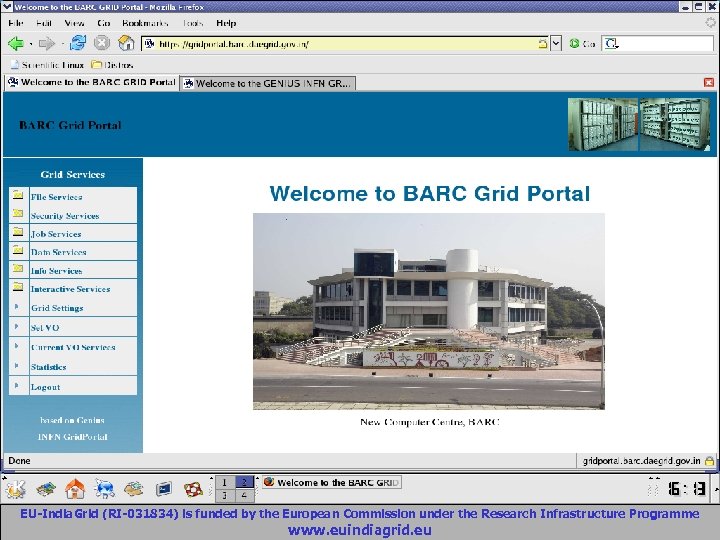Switch to virtual desktop 3 in pager
The height and width of the screenshot is (540, 720).
[225, 495]
